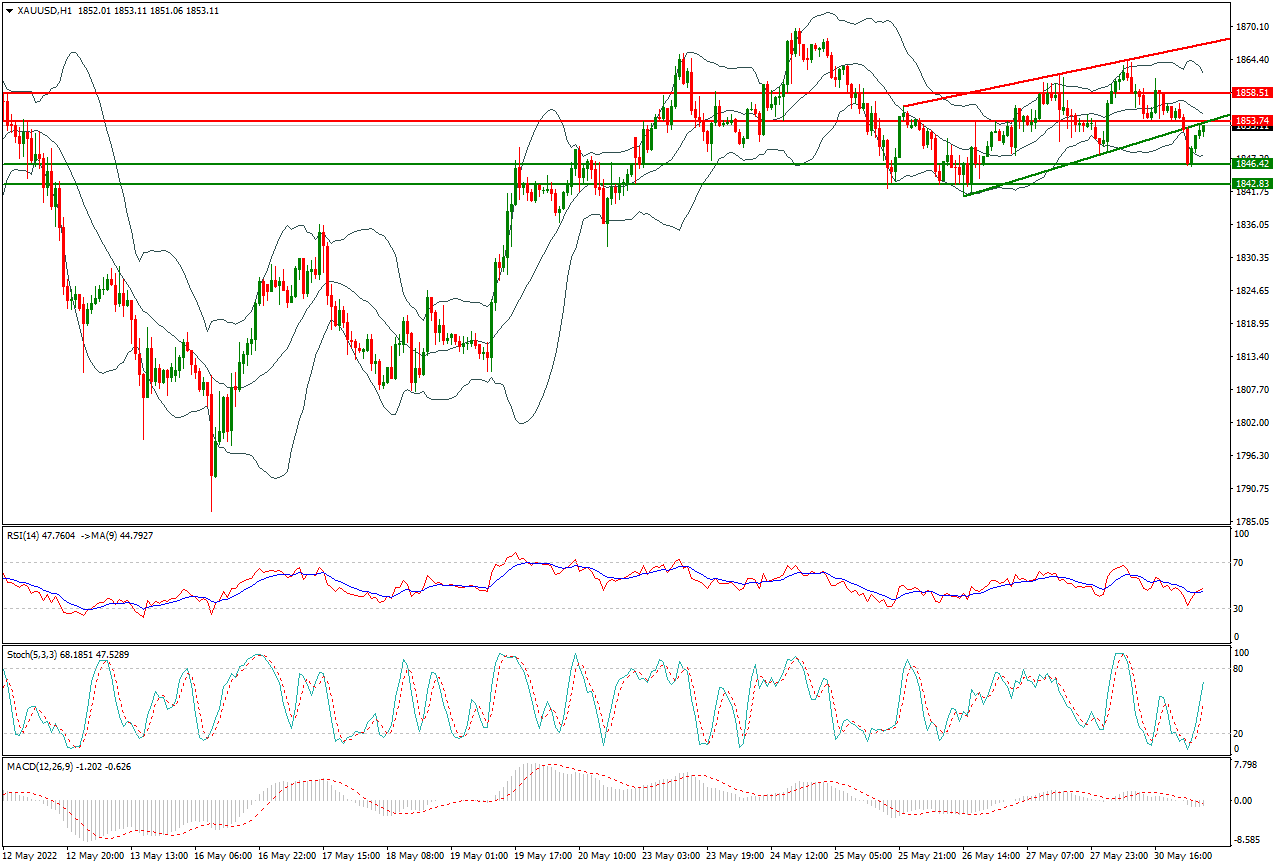Click the 17 May 15:00 time label
The image size is (1276, 867).
[352, 857]
